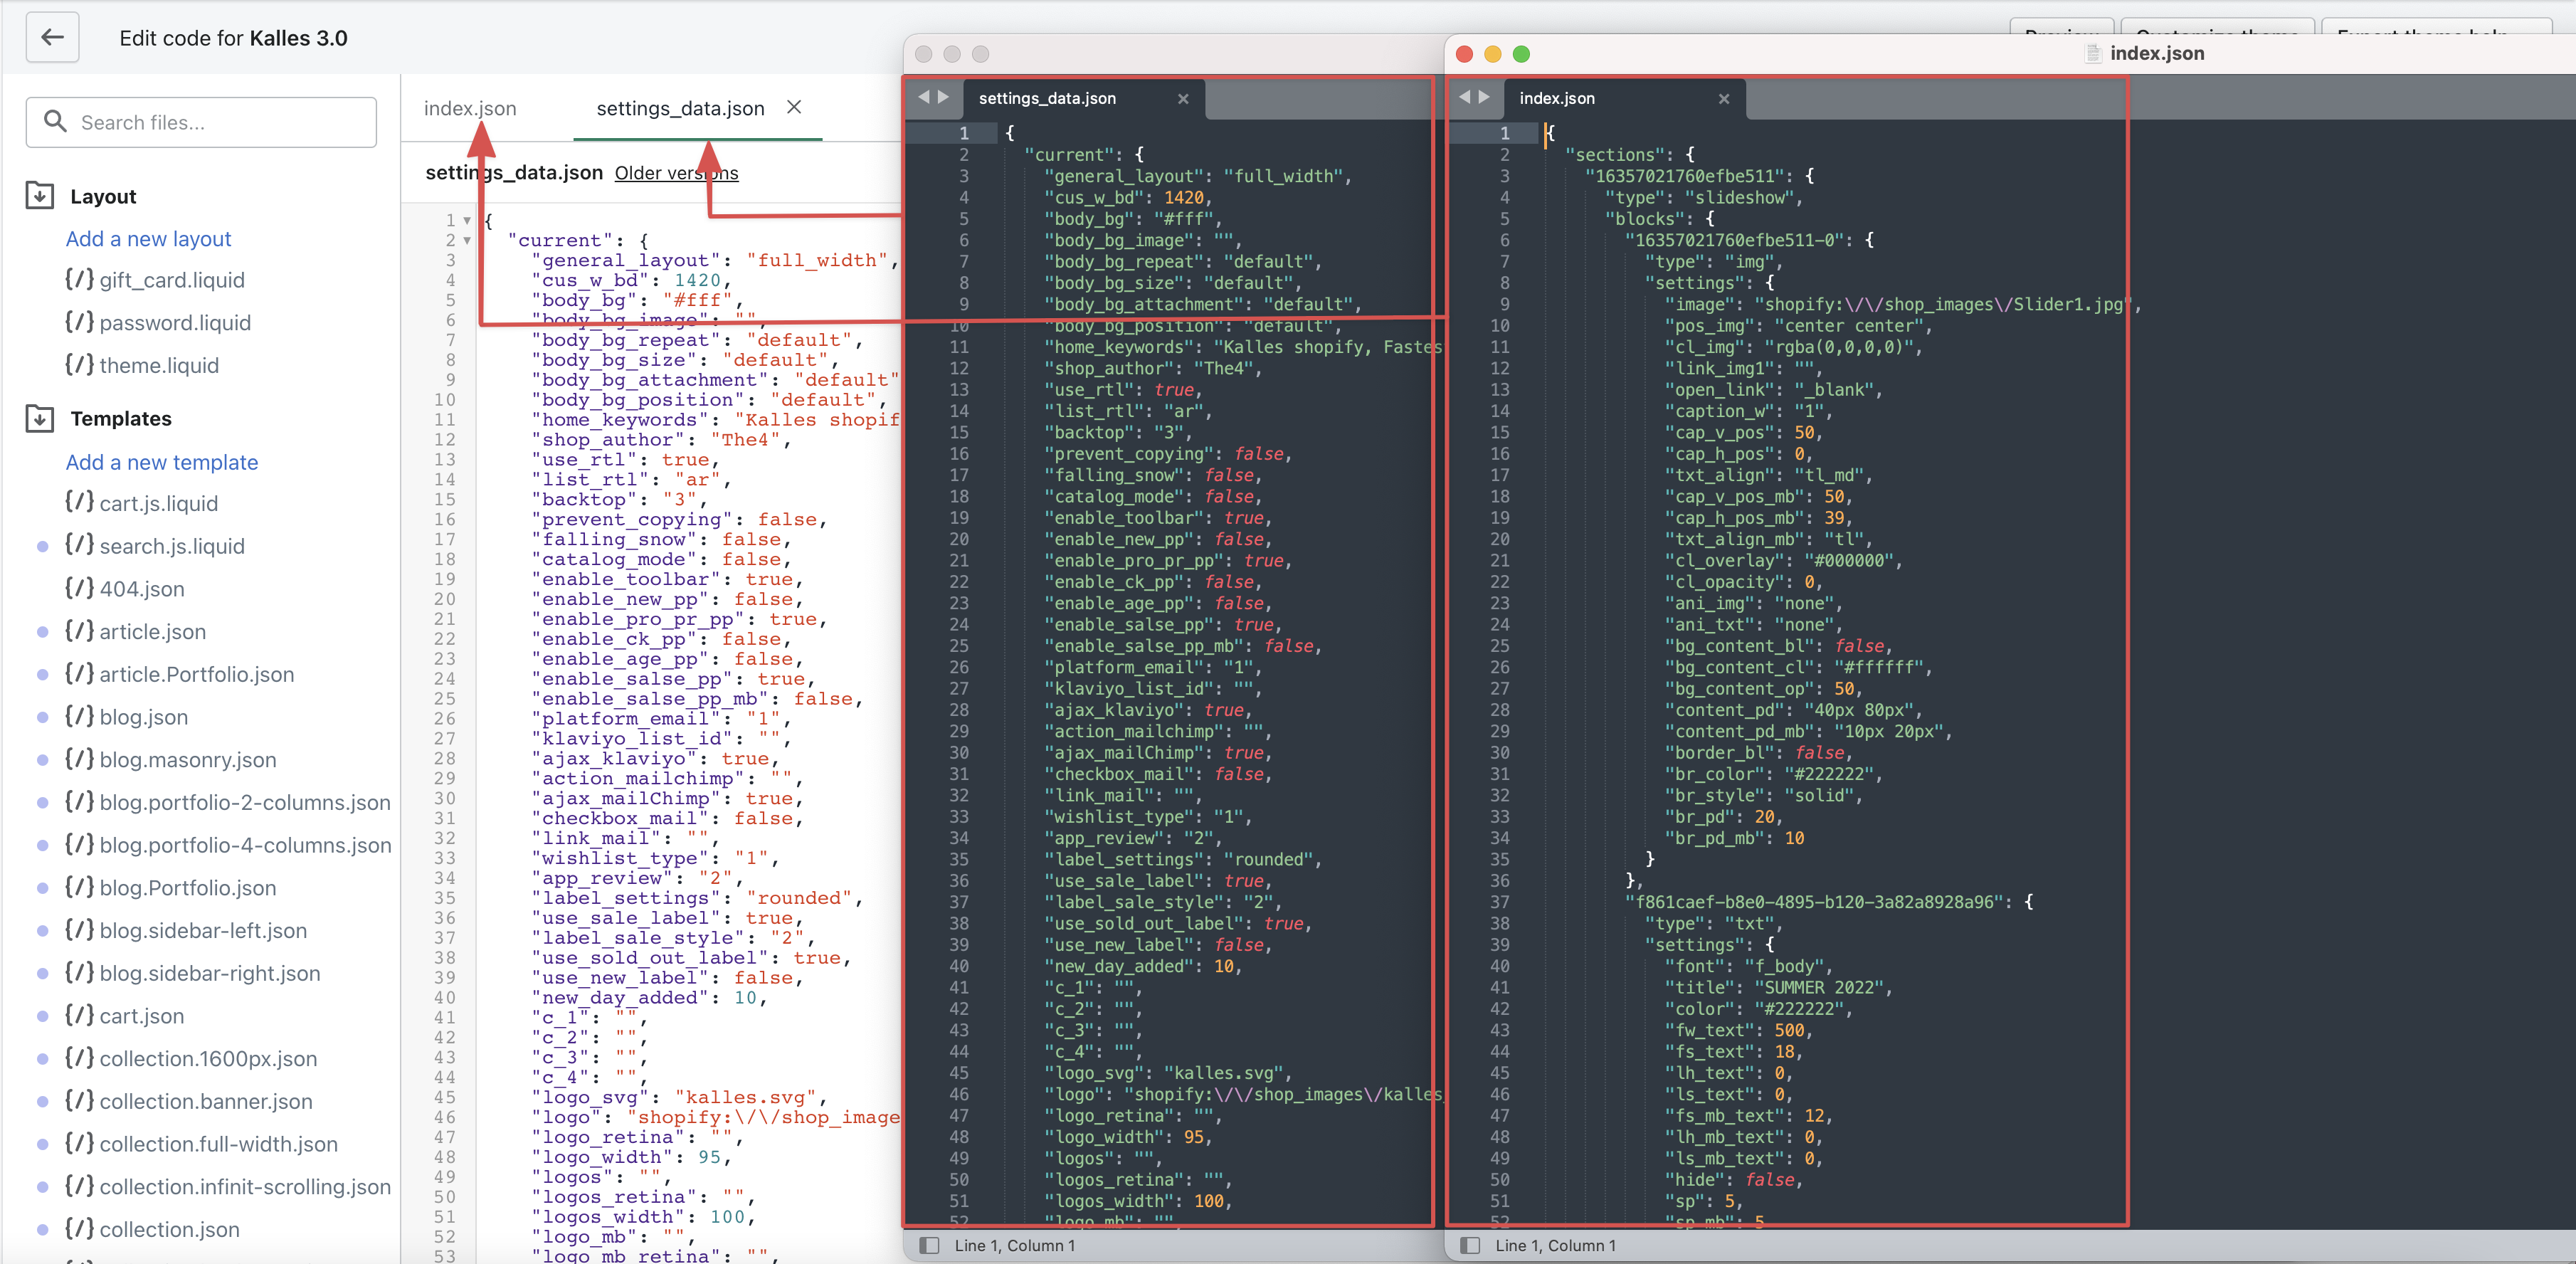
Task: Click the red close button of the index.json window
Action: click(1464, 54)
